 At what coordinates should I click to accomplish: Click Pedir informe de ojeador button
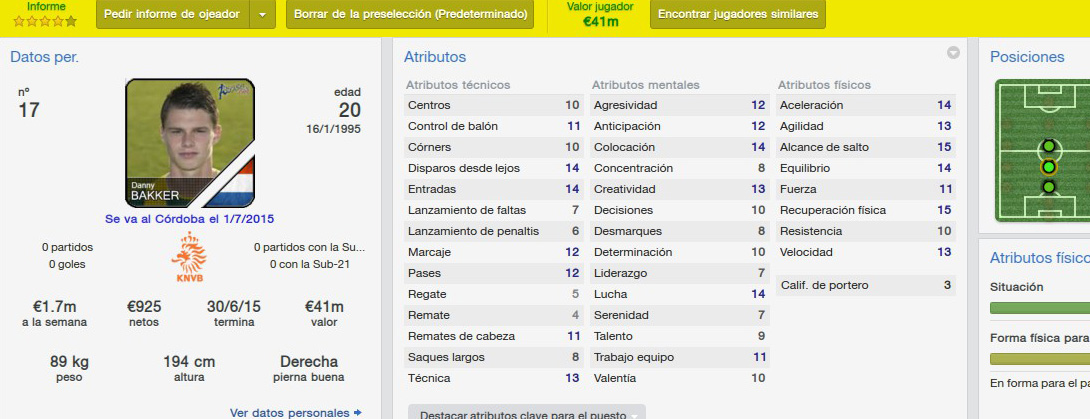point(172,14)
